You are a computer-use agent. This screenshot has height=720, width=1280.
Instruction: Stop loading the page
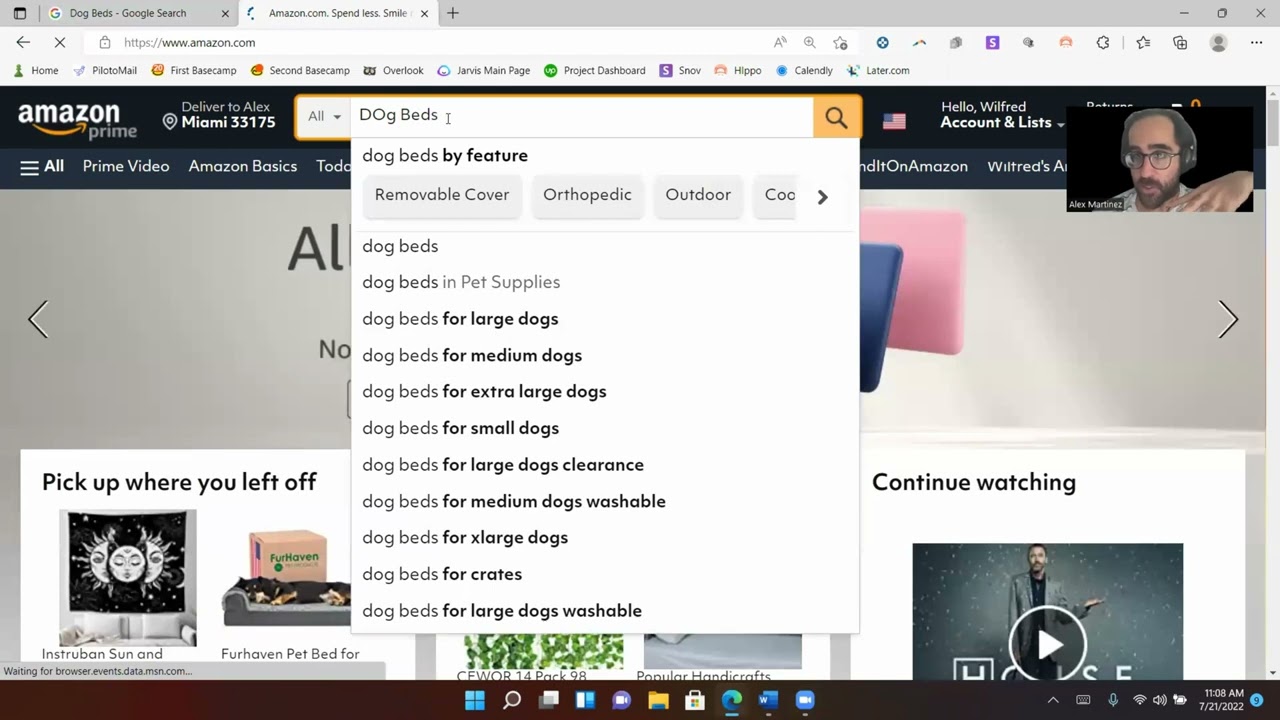[x=59, y=42]
